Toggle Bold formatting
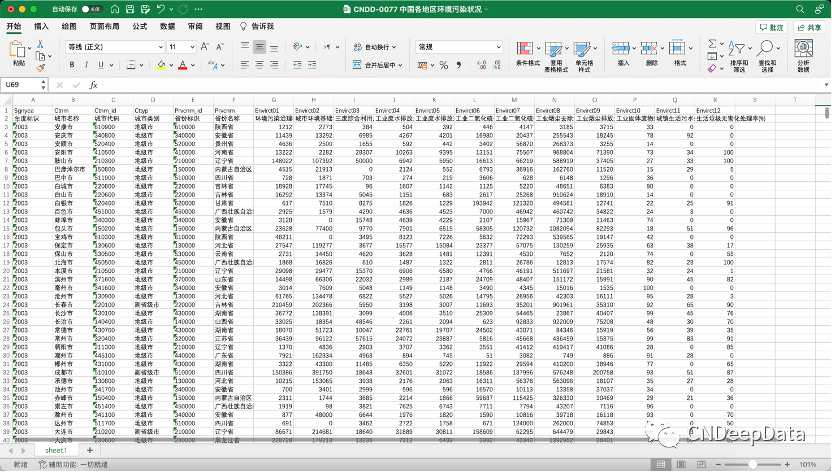This screenshot has height=472, width=832. pos(72,65)
